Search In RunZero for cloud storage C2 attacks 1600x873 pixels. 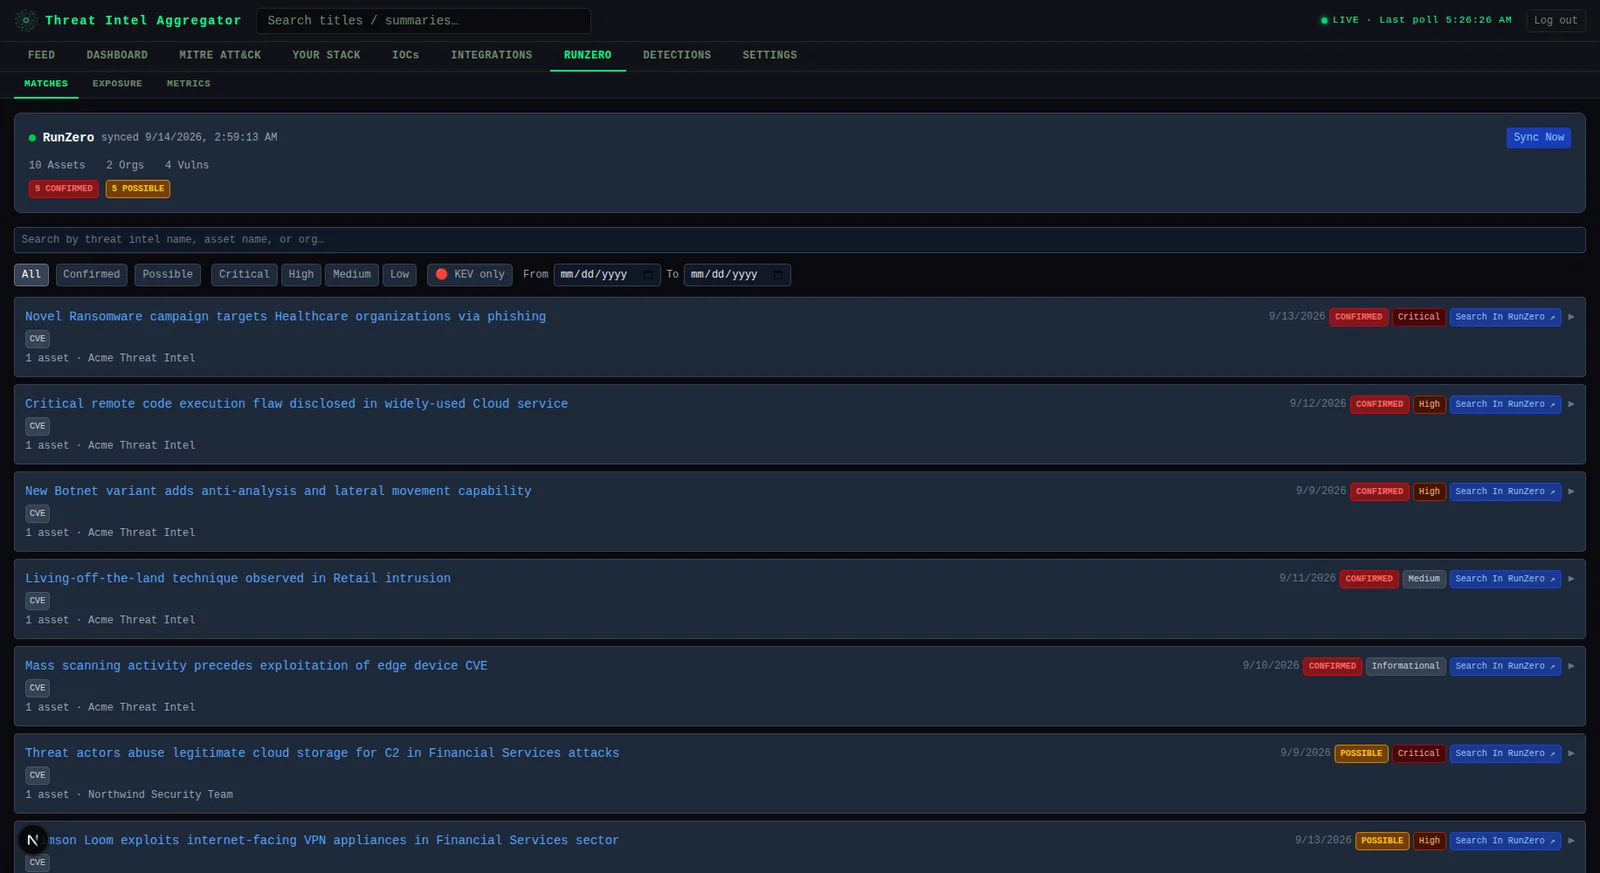coord(1505,753)
